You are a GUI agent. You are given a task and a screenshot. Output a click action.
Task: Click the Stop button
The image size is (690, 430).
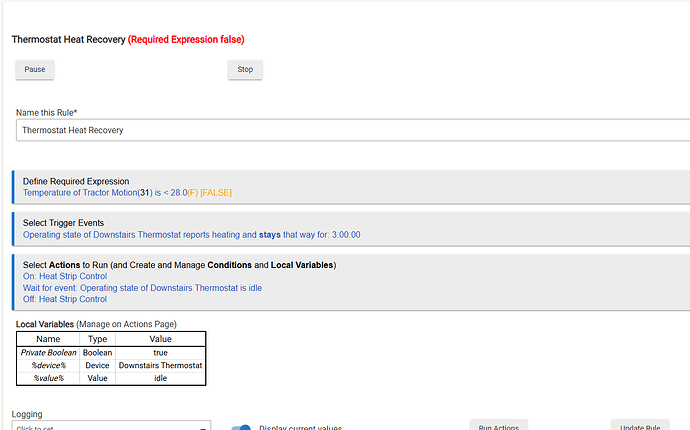(245, 70)
